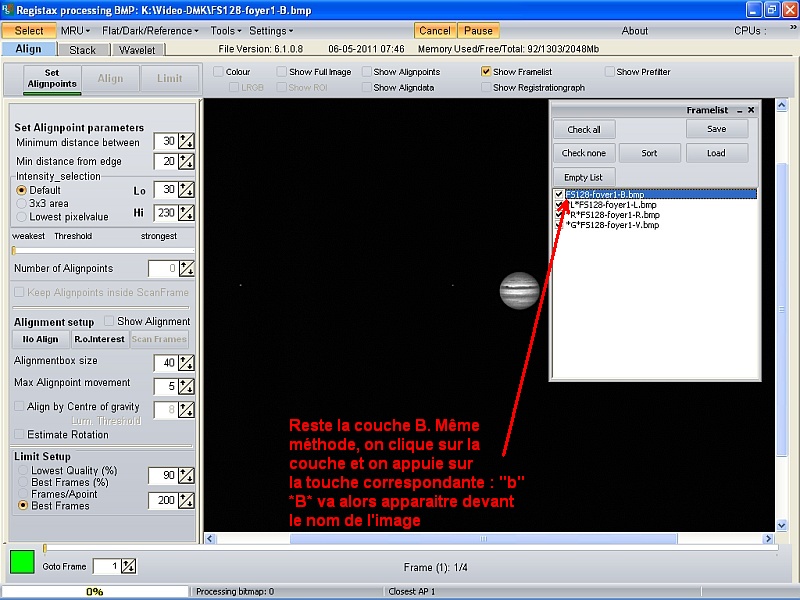Click the Set Alignpoints toolbar button
Image resolution: width=800 pixels, height=600 pixels.
coord(51,79)
